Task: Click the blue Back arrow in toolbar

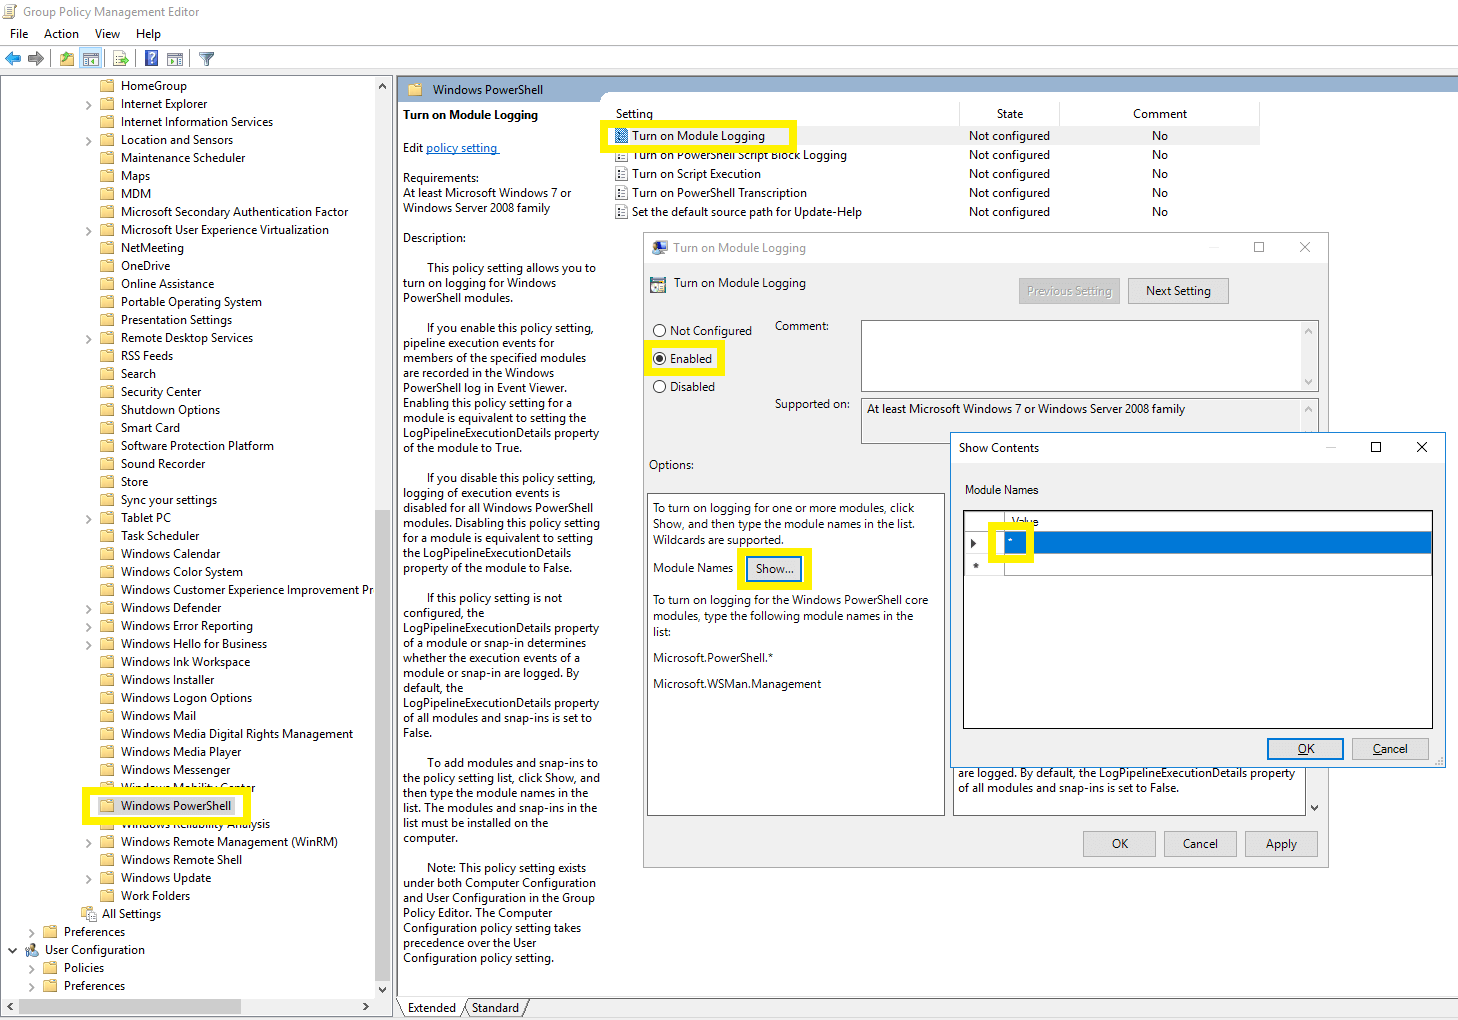Action: (13, 59)
